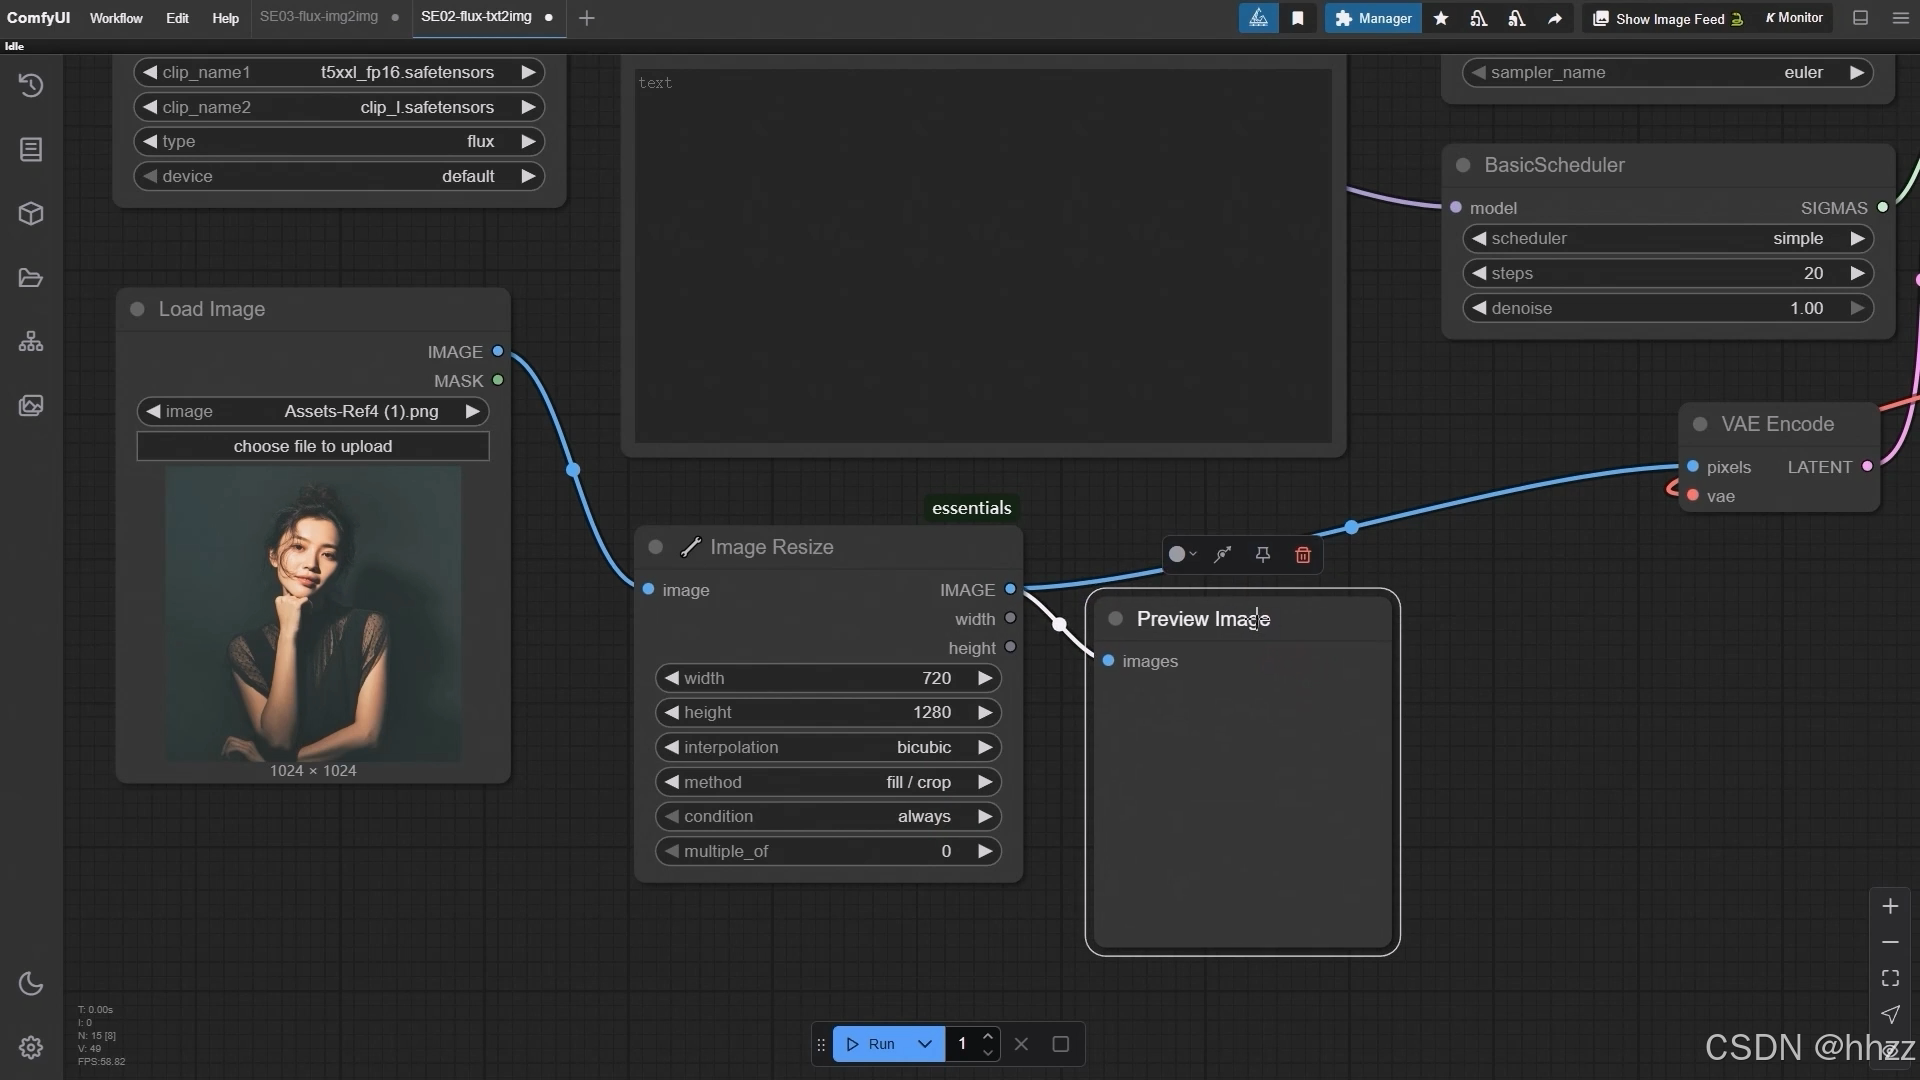Collapse the Image Resize node dot
This screenshot has width=1920, height=1080.
click(x=656, y=547)
